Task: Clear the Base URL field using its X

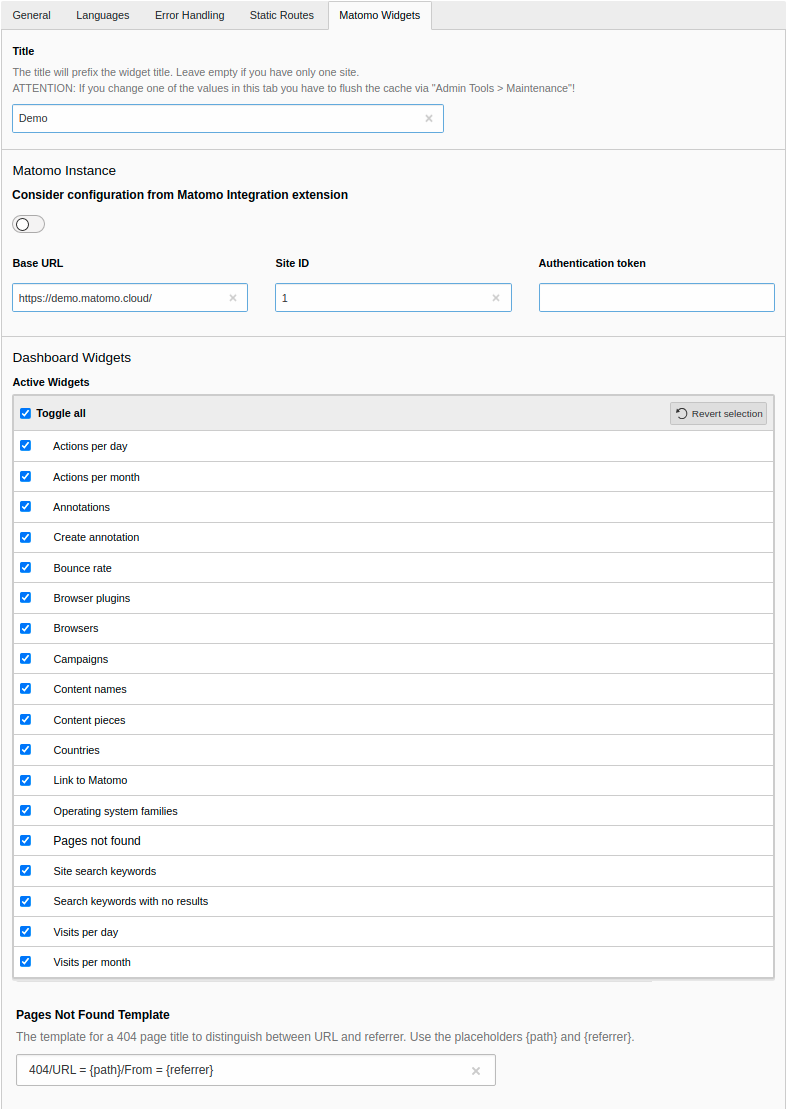Action: tap(233, 298)
